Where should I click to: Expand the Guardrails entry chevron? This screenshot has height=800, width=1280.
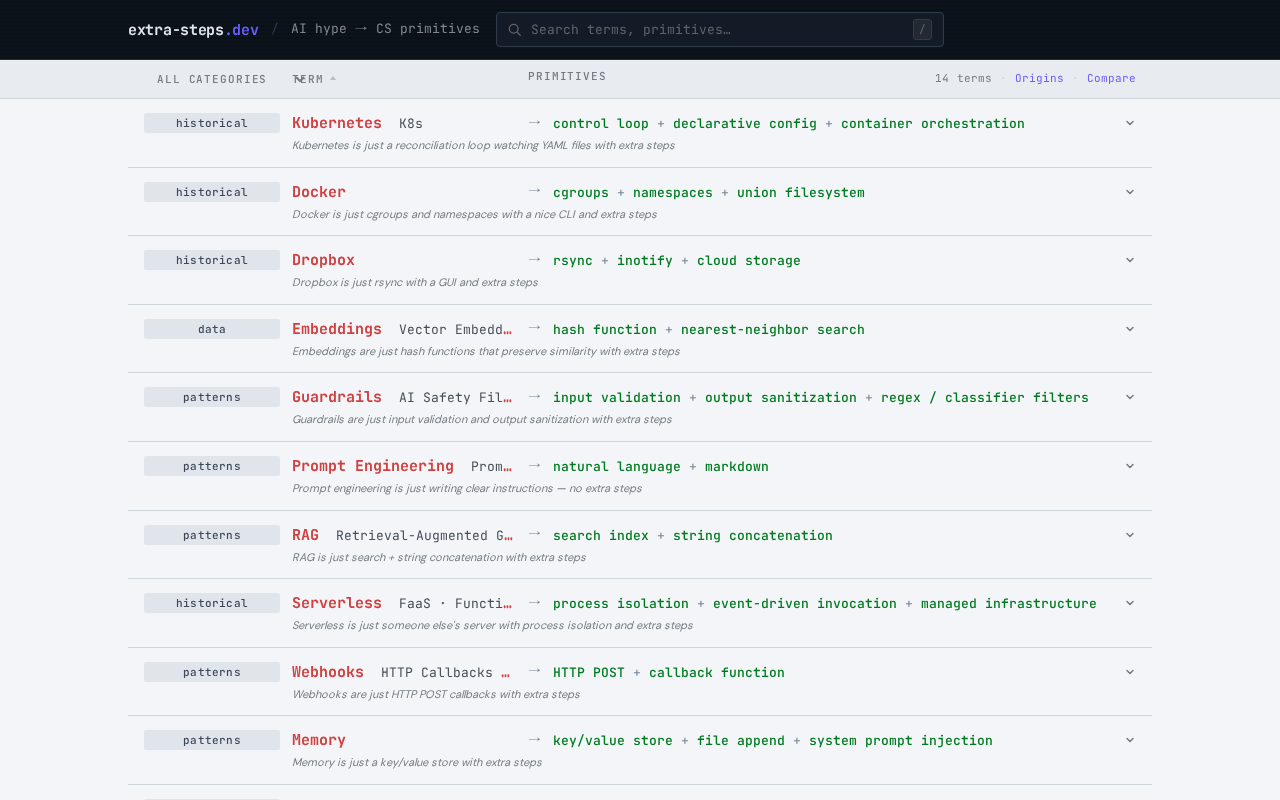pos(1130,397)
